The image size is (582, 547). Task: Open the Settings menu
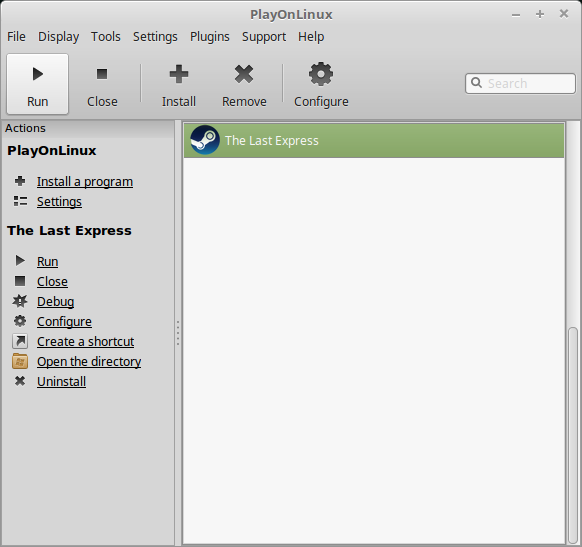[x=155, y=37]
